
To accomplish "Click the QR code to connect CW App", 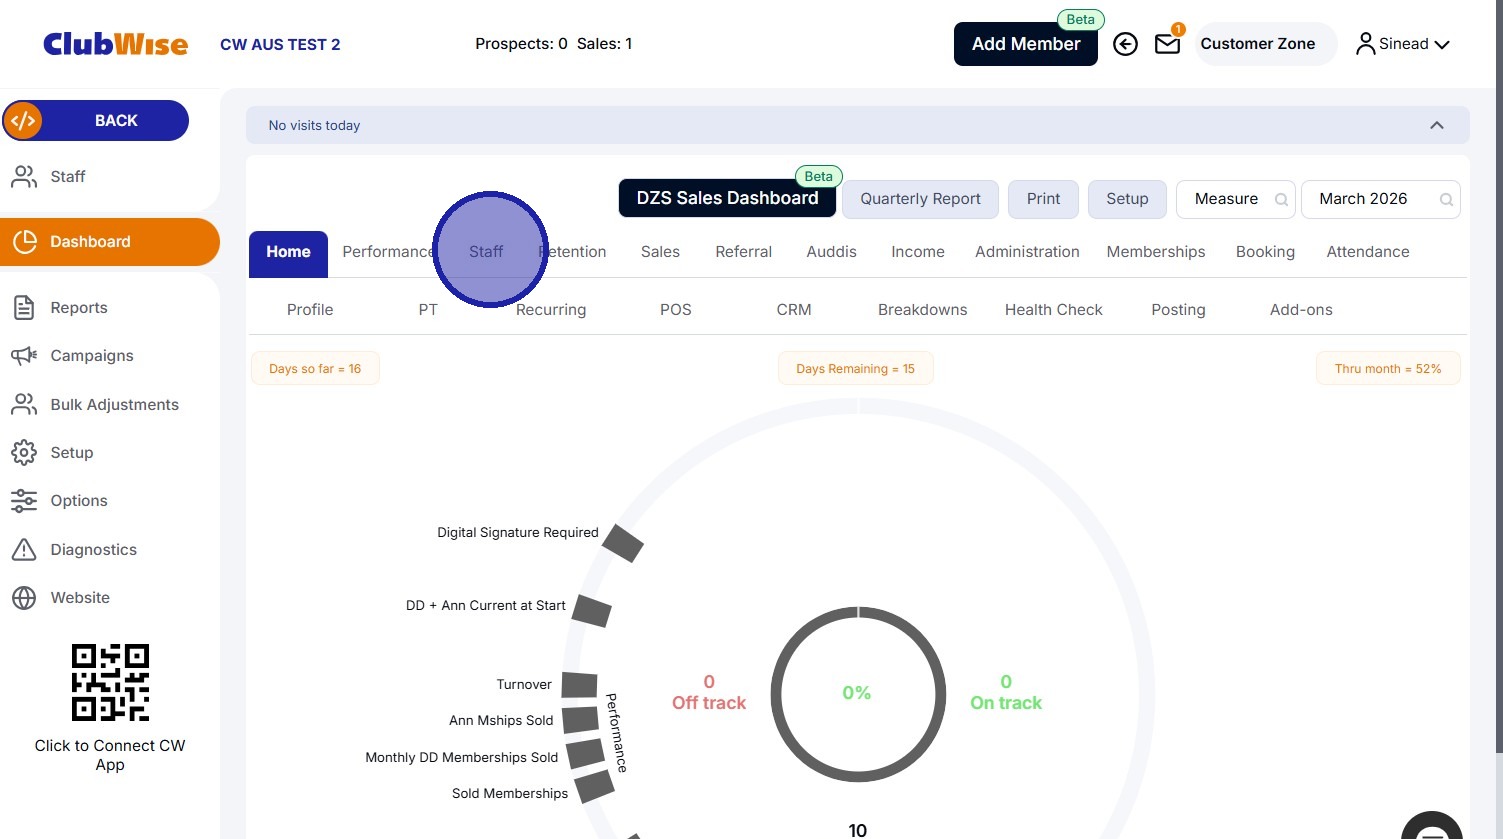I will 110,683.
